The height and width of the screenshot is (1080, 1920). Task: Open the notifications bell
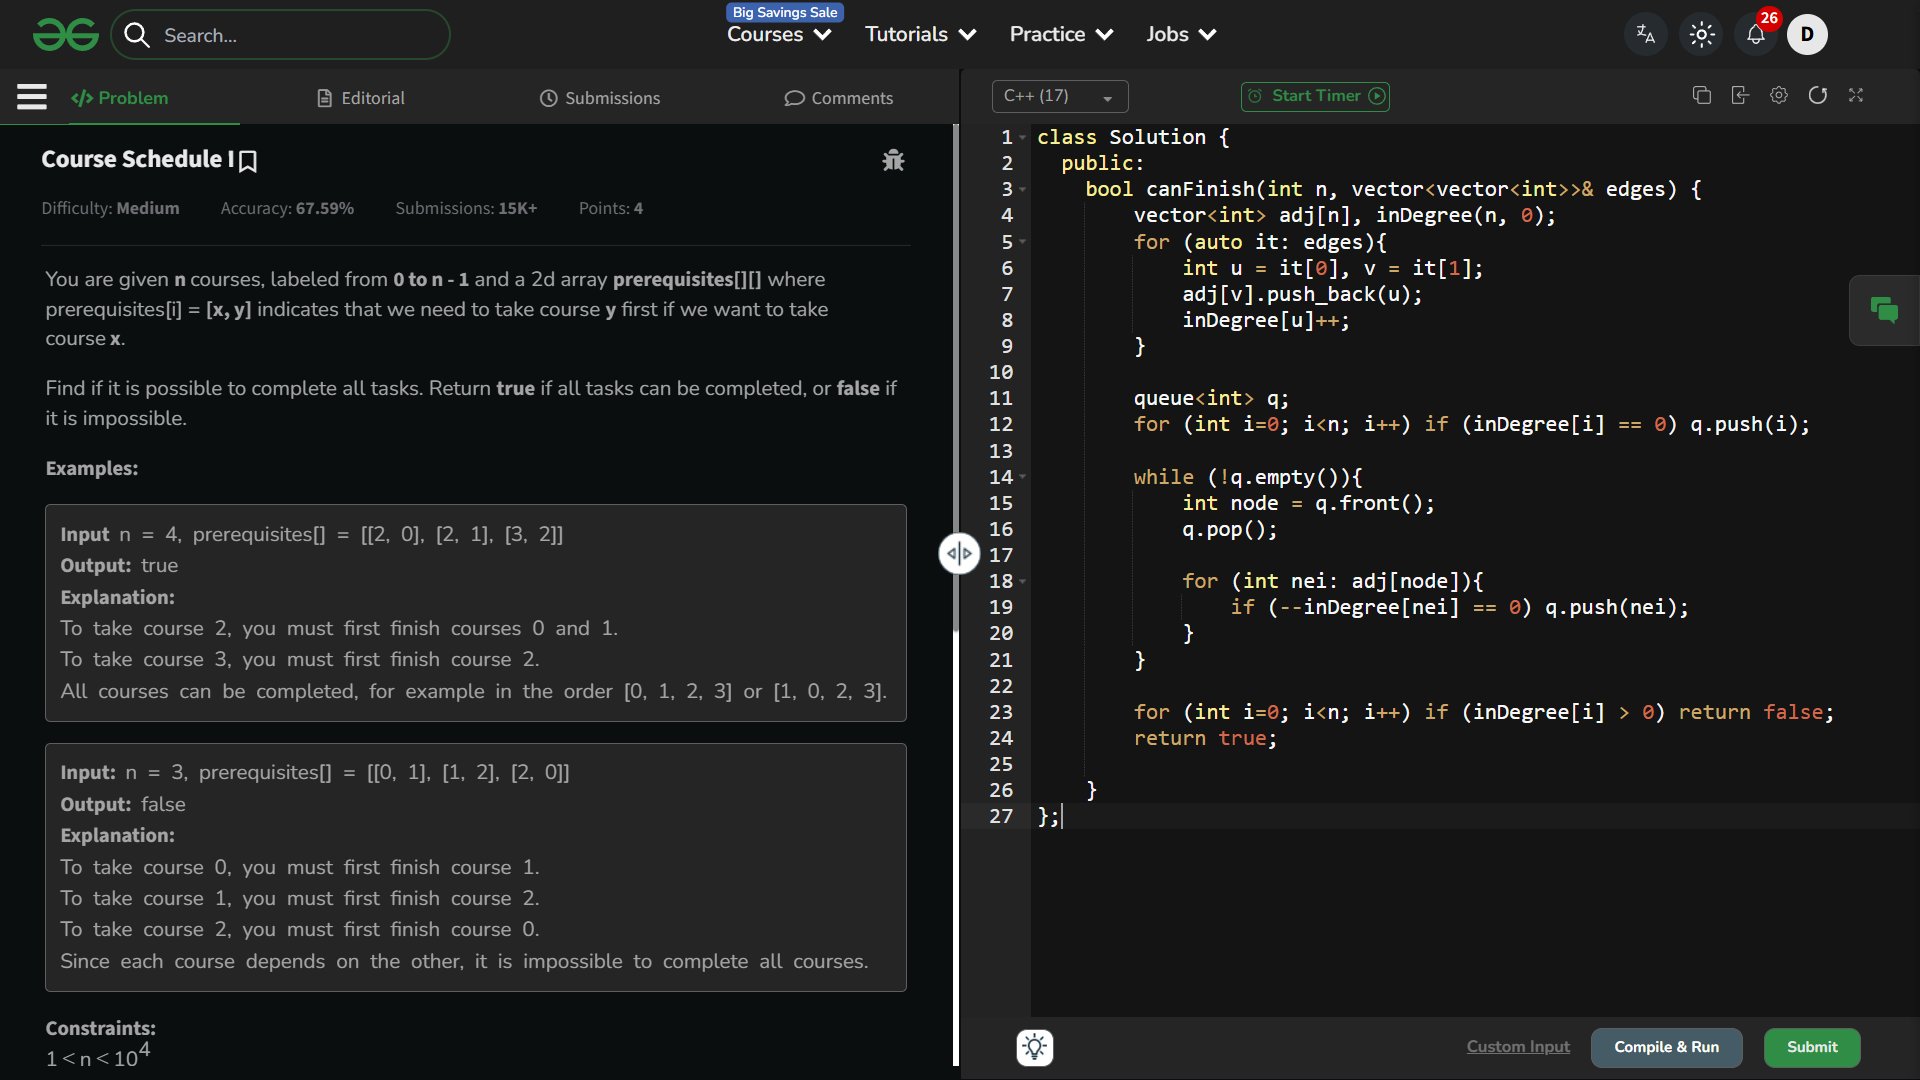coord(1756,35)
